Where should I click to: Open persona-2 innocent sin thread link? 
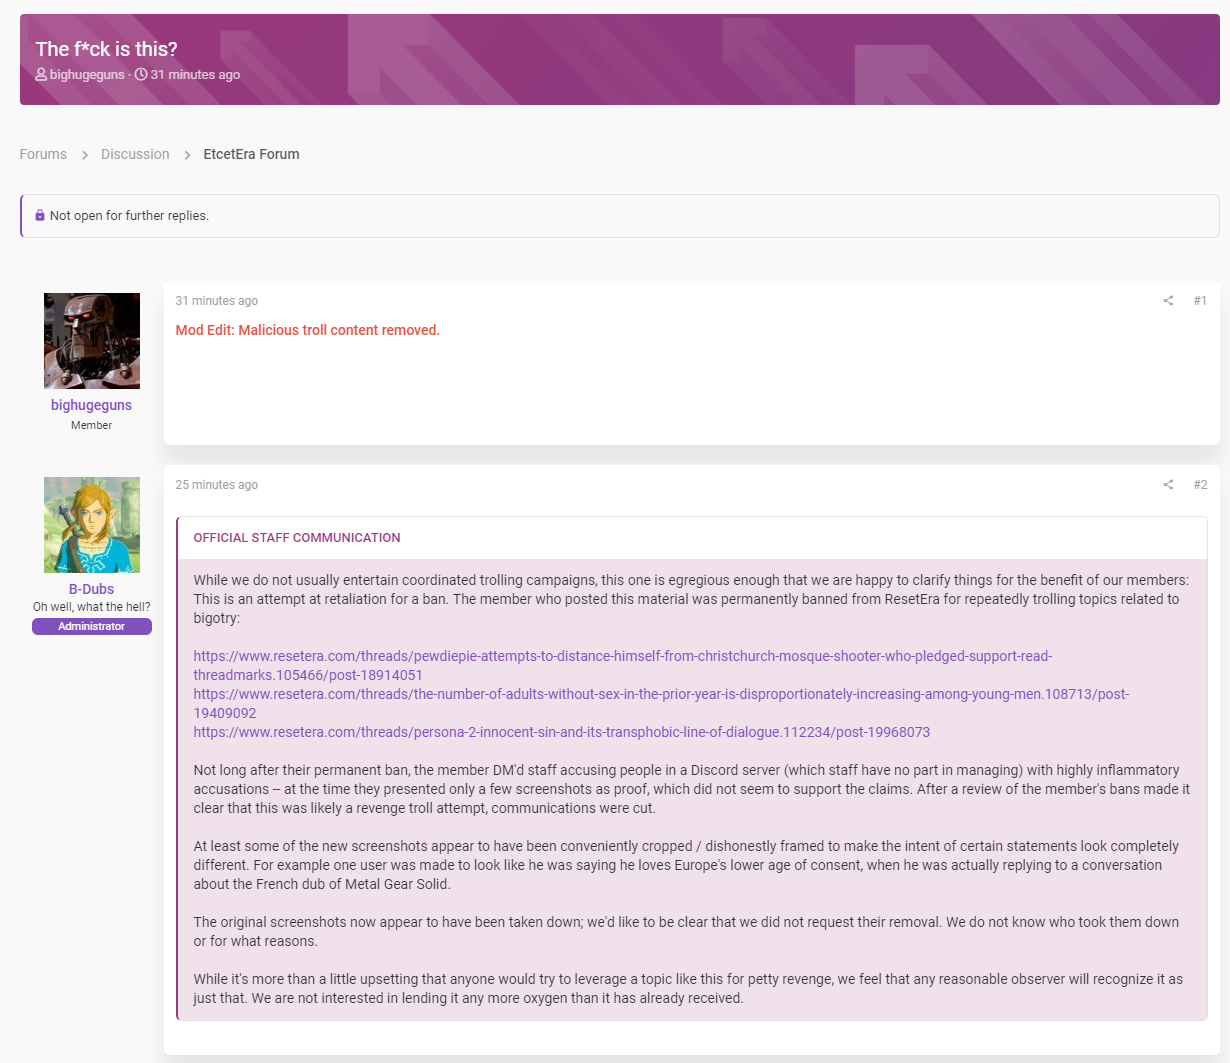pos(561,732)
